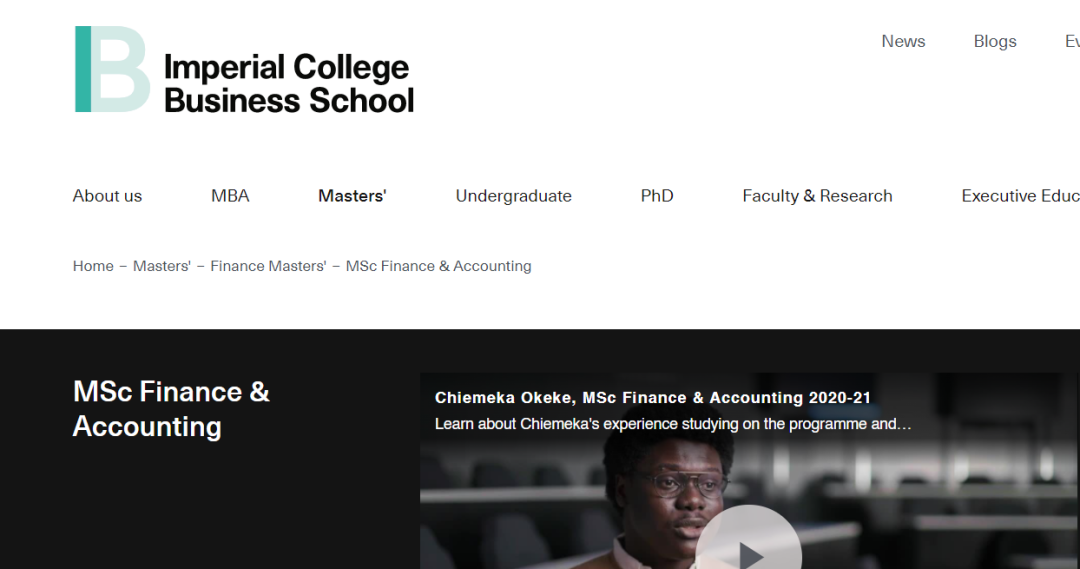1080x569 pixels.
Task: Click the Masters' breadcrumb link
Action: tap(162, 266)
